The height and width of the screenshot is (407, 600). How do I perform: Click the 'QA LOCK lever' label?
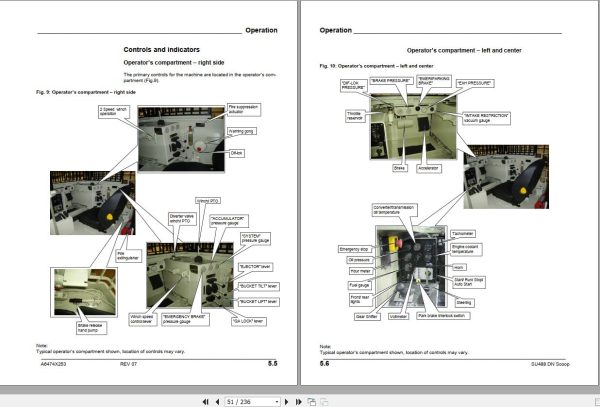[249, 321]
